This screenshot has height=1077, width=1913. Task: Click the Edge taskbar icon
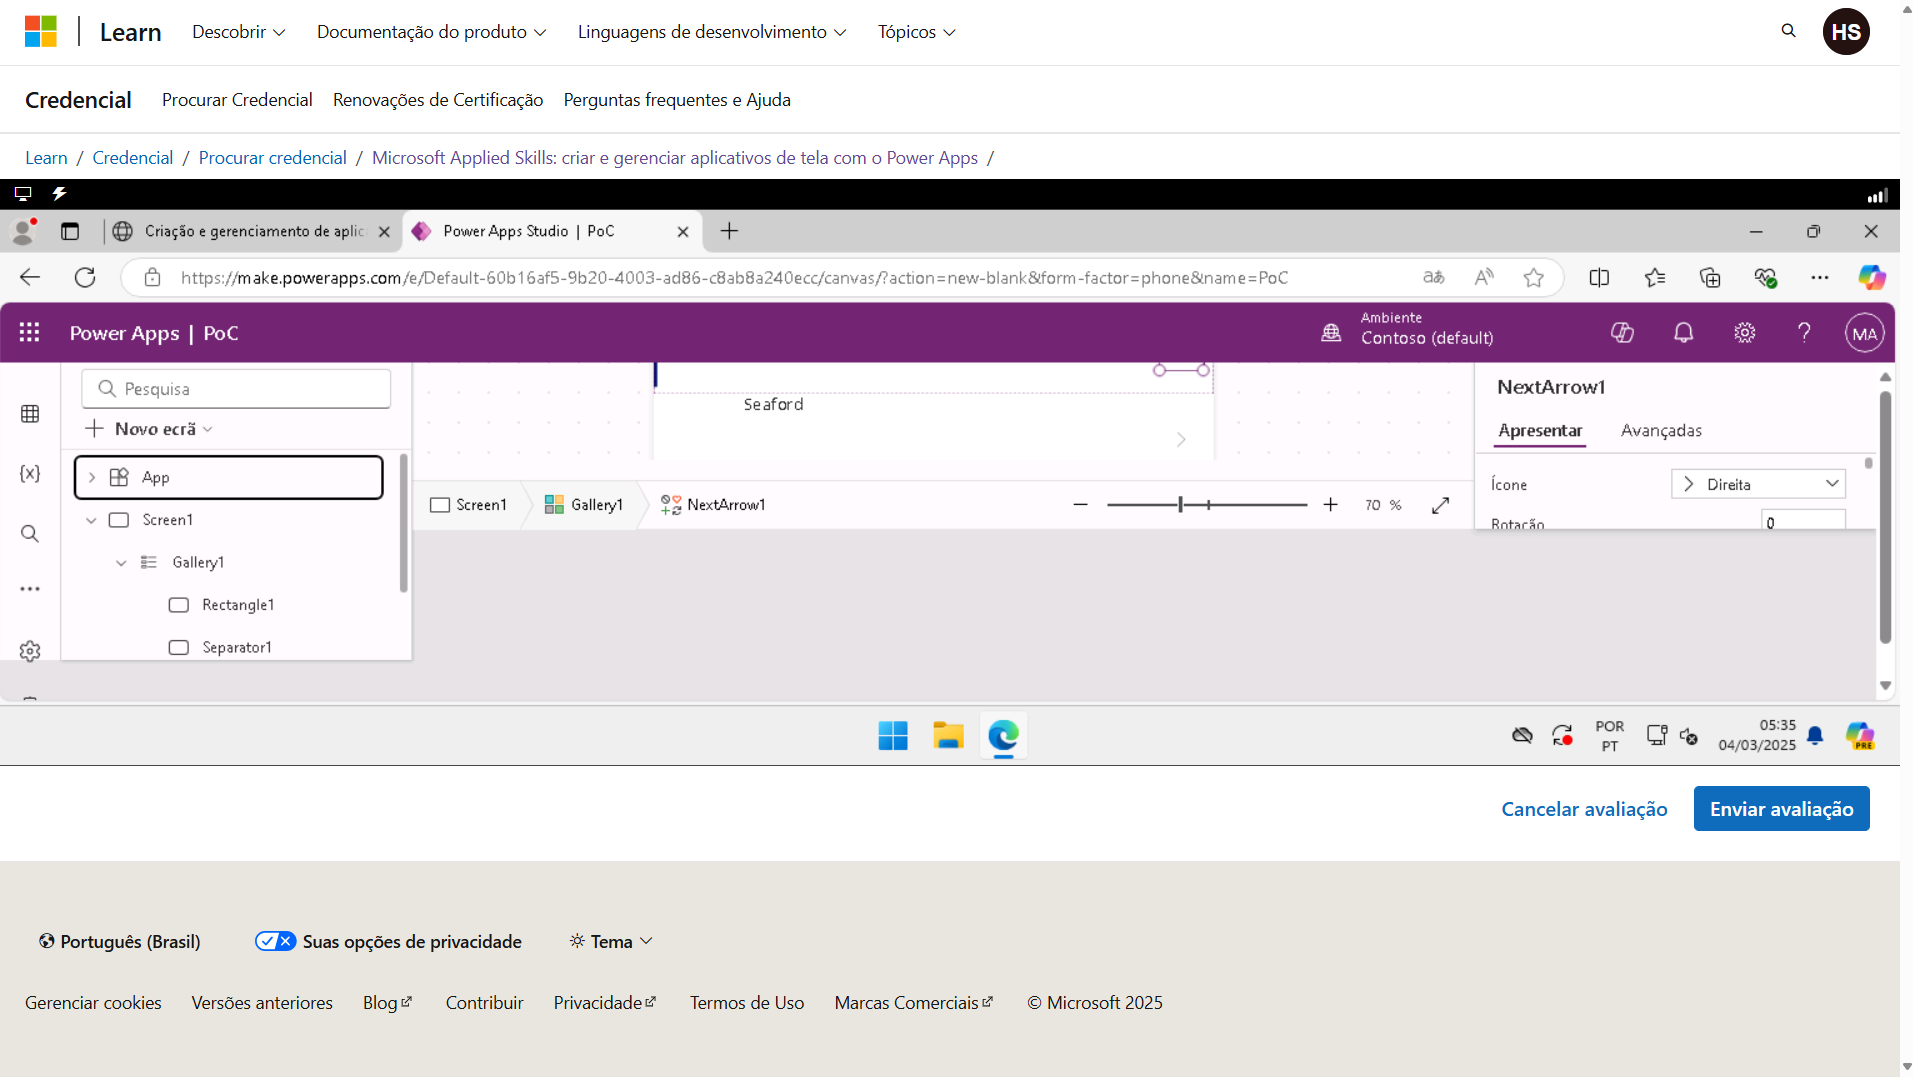(x=1003, y=736)
